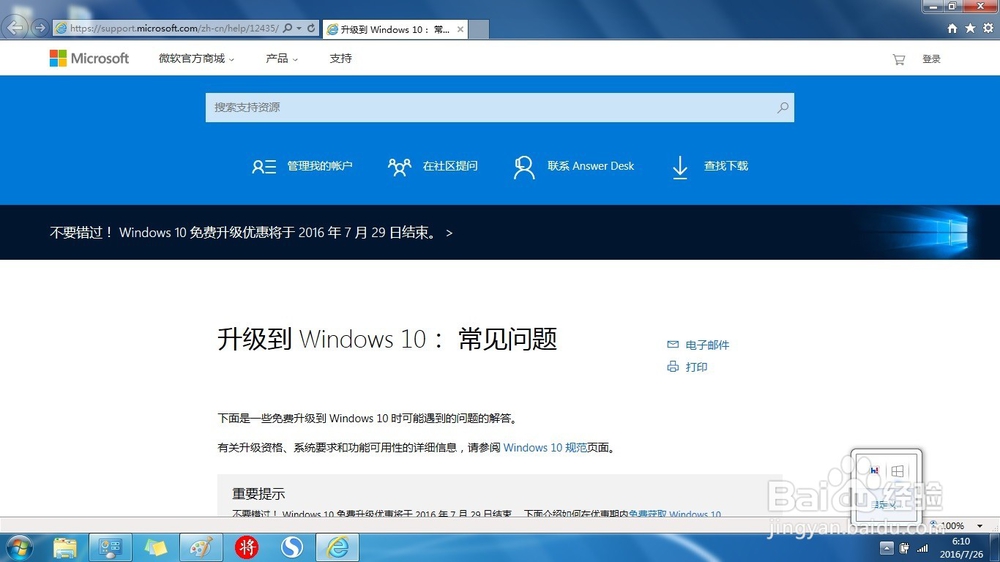Refresh the page with the reload icon

coord(311,28)
